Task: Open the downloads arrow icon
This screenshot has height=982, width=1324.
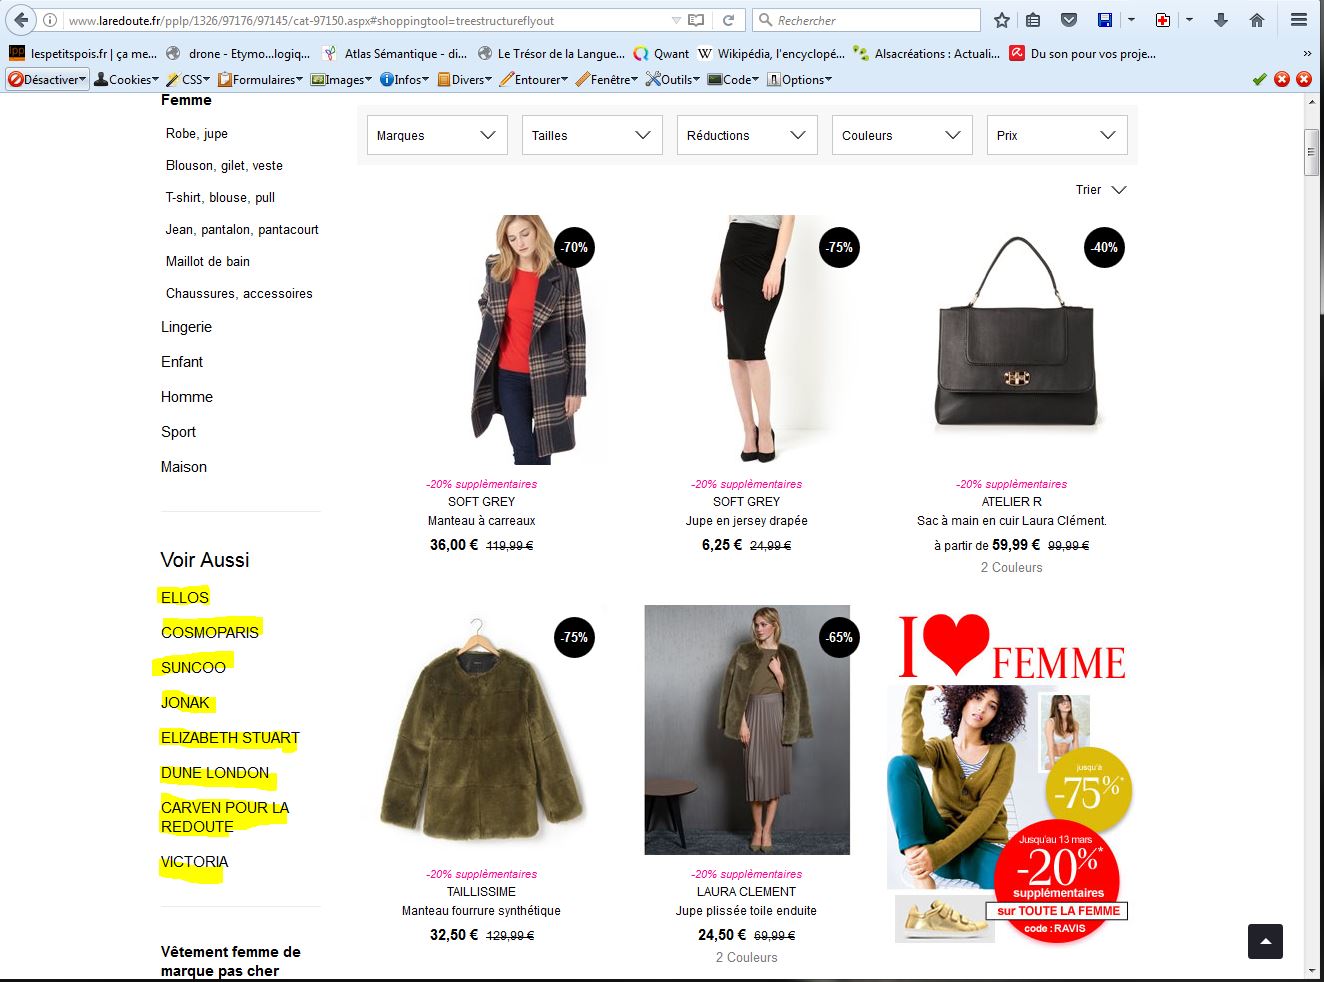Action: click(1221, 20)
